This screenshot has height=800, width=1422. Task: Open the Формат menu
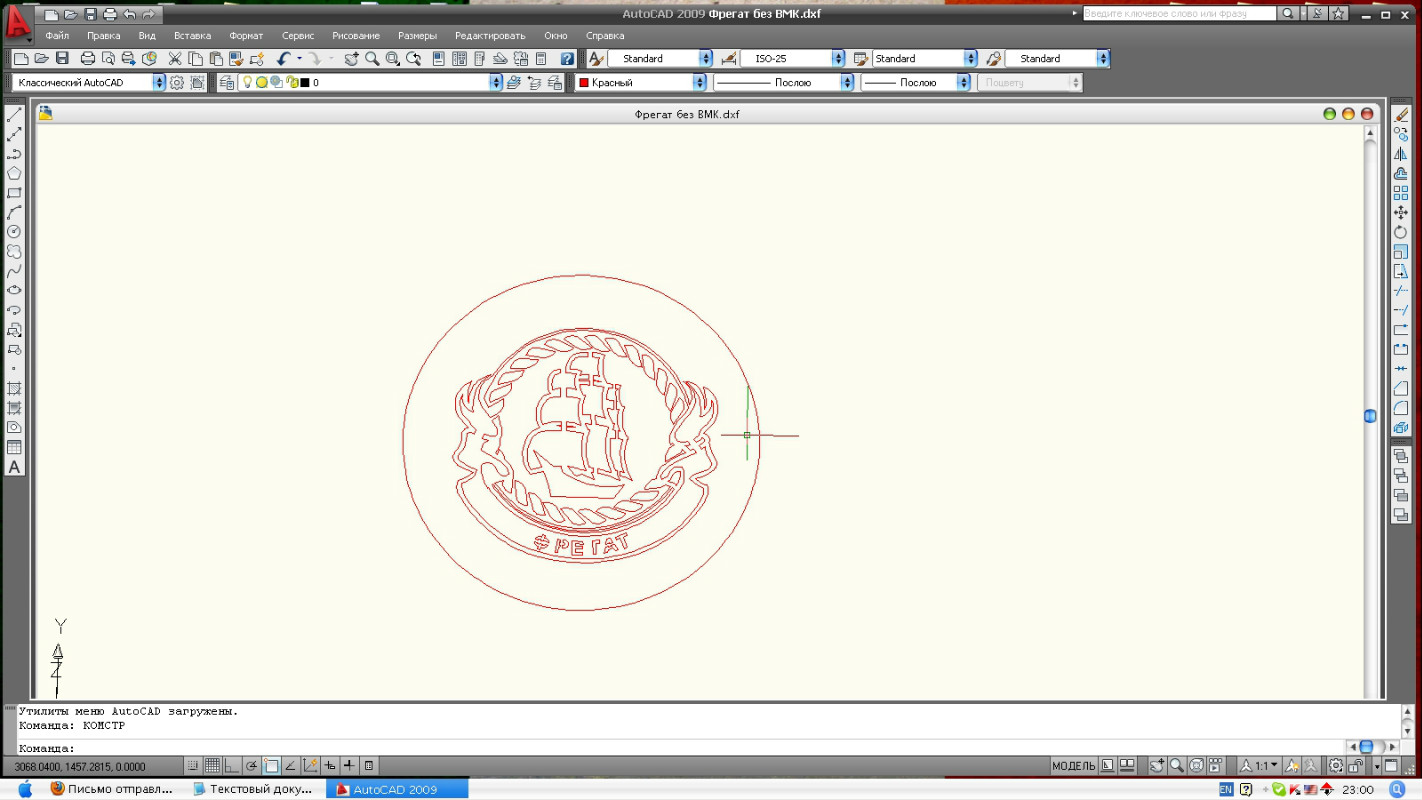246,35
